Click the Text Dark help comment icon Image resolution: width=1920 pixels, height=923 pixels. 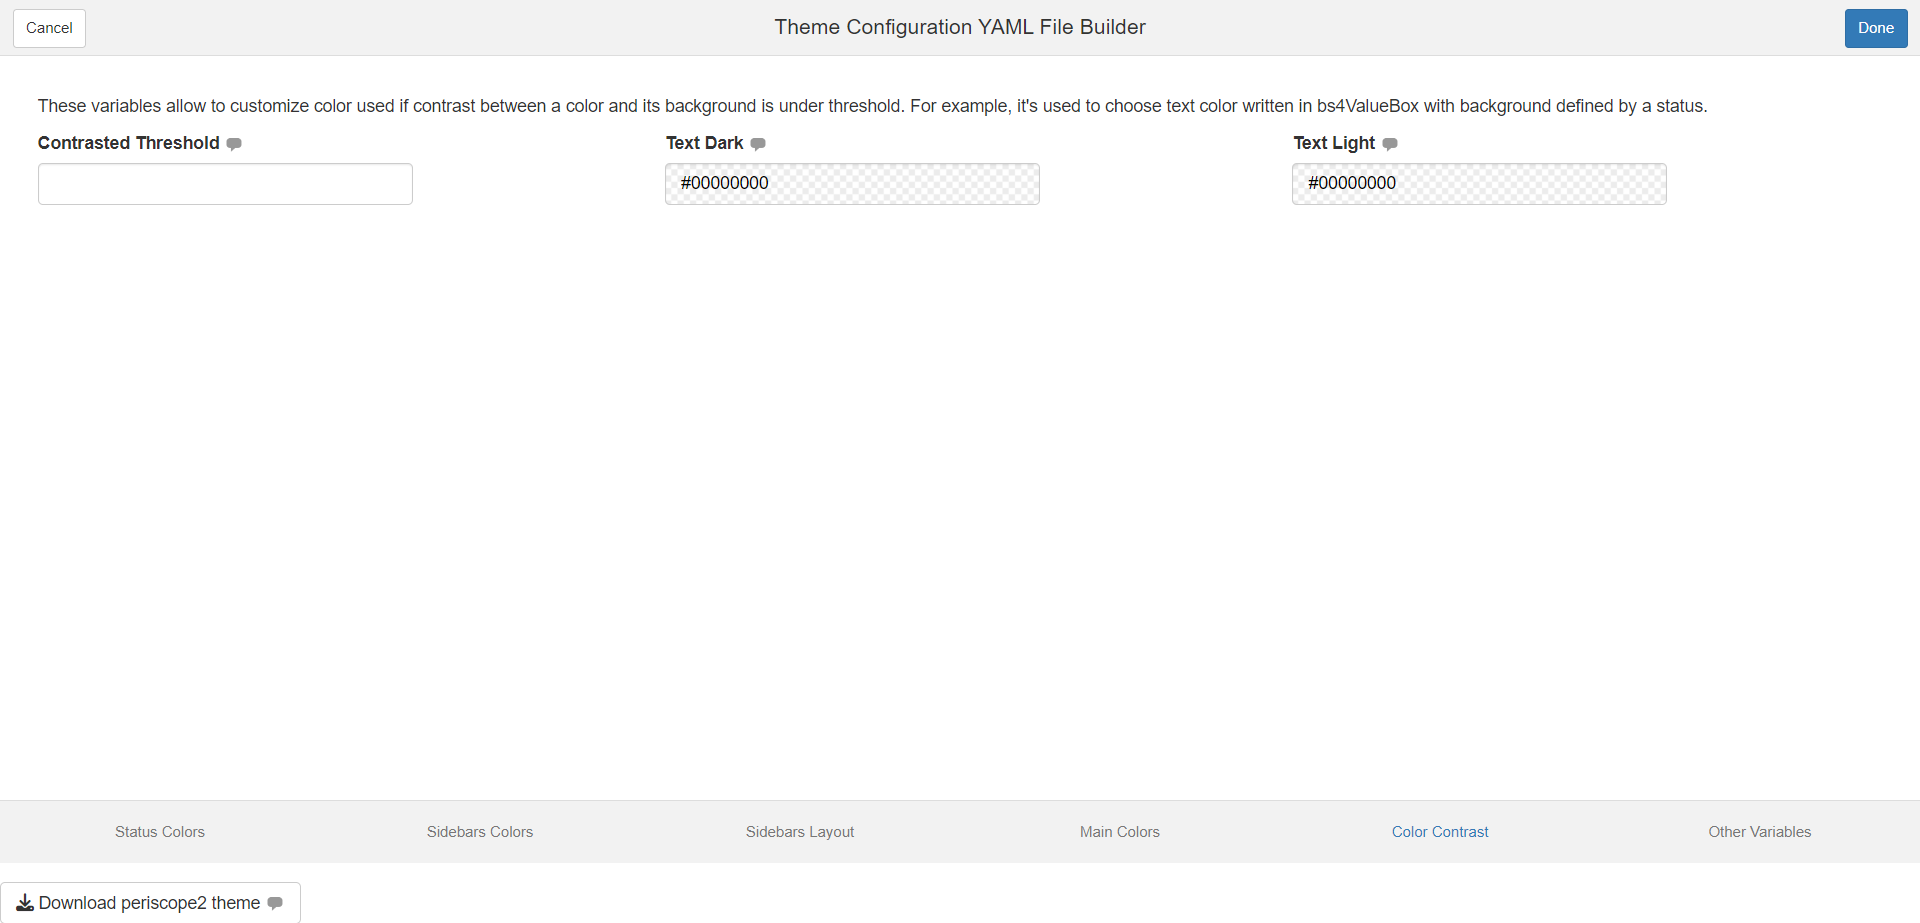[758, 144]
